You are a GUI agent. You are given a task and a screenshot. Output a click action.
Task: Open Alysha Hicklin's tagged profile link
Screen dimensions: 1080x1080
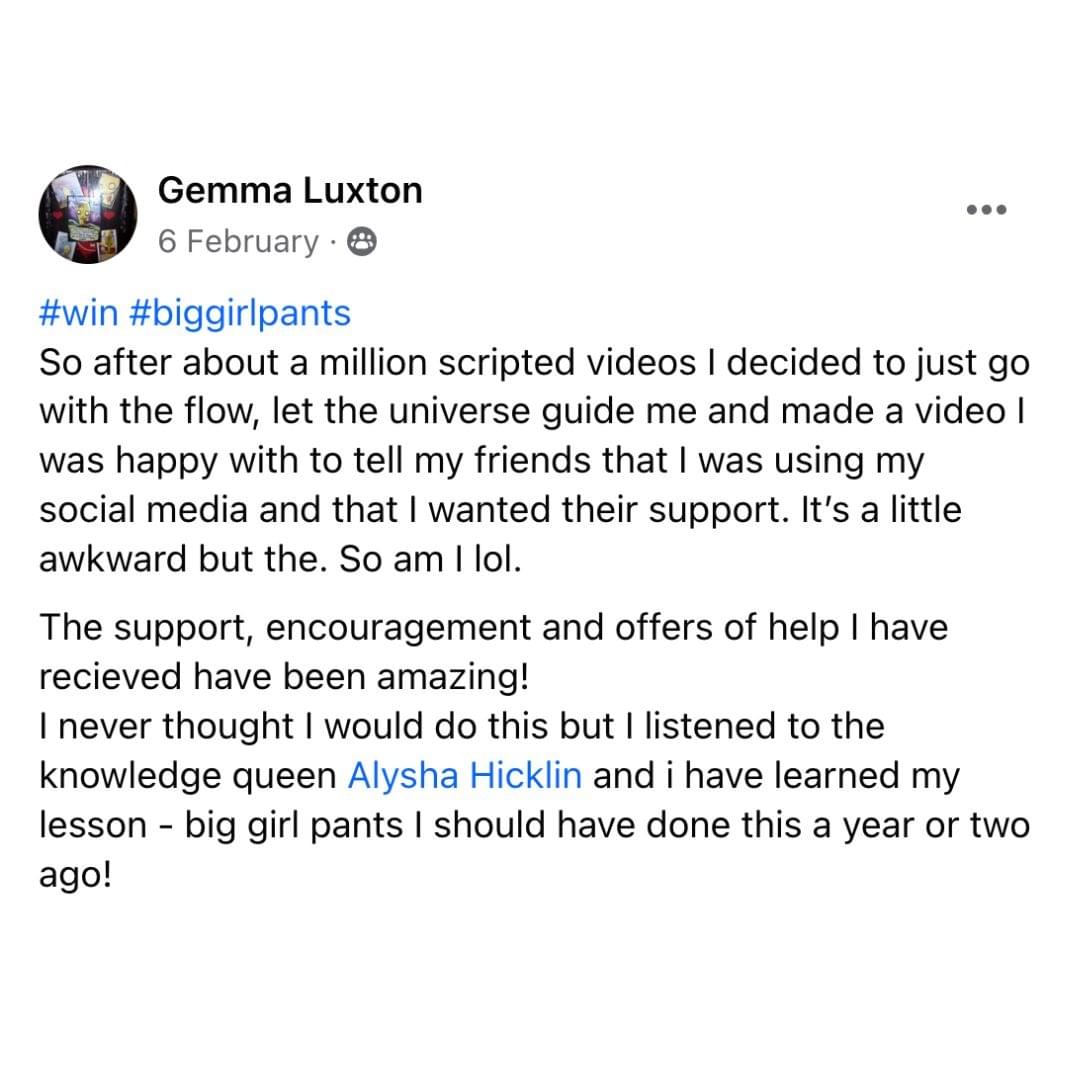[465, 776]
